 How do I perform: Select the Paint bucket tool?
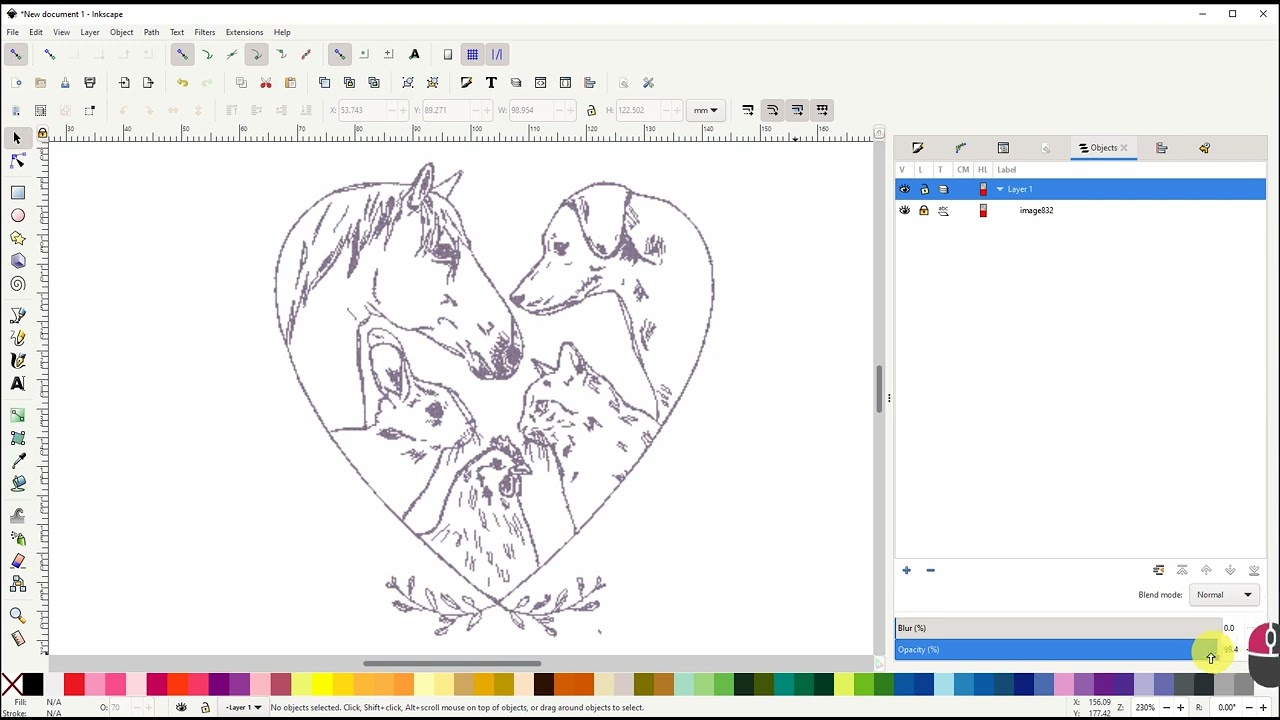18,484
